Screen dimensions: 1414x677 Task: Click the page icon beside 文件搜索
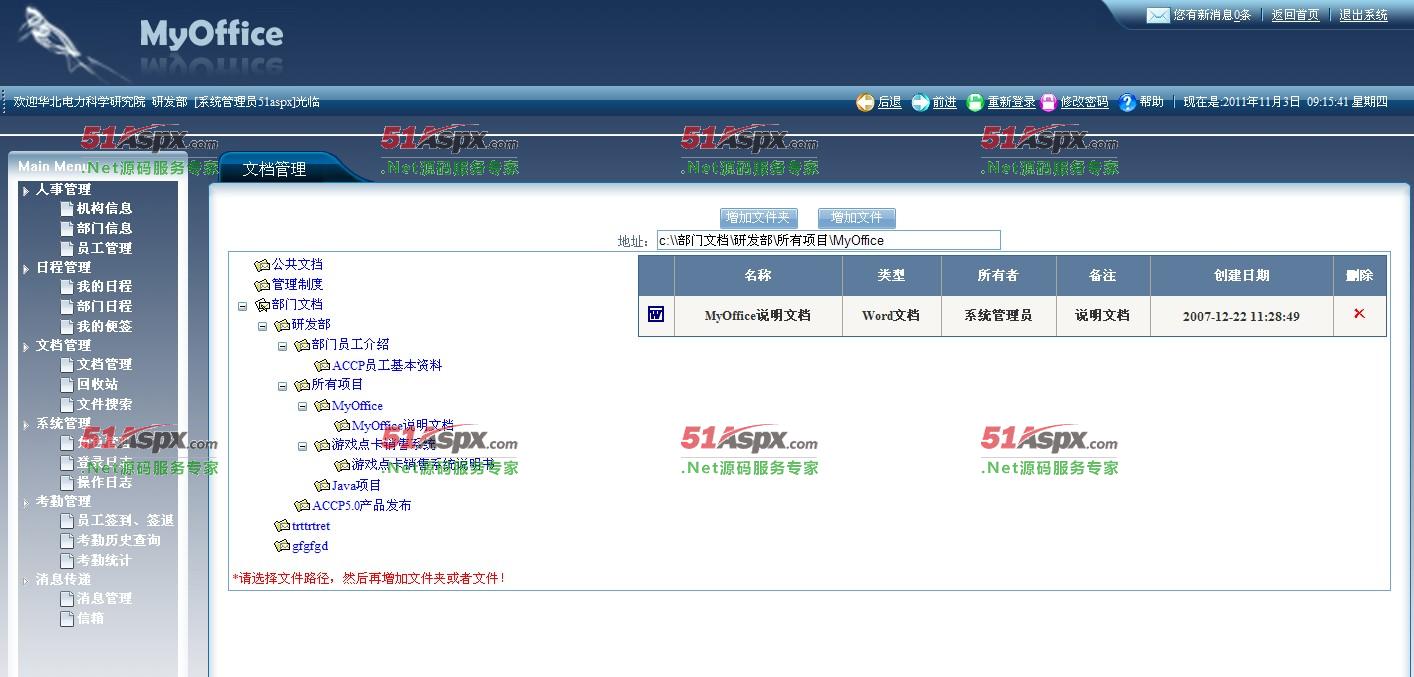[x=67, y=404]
